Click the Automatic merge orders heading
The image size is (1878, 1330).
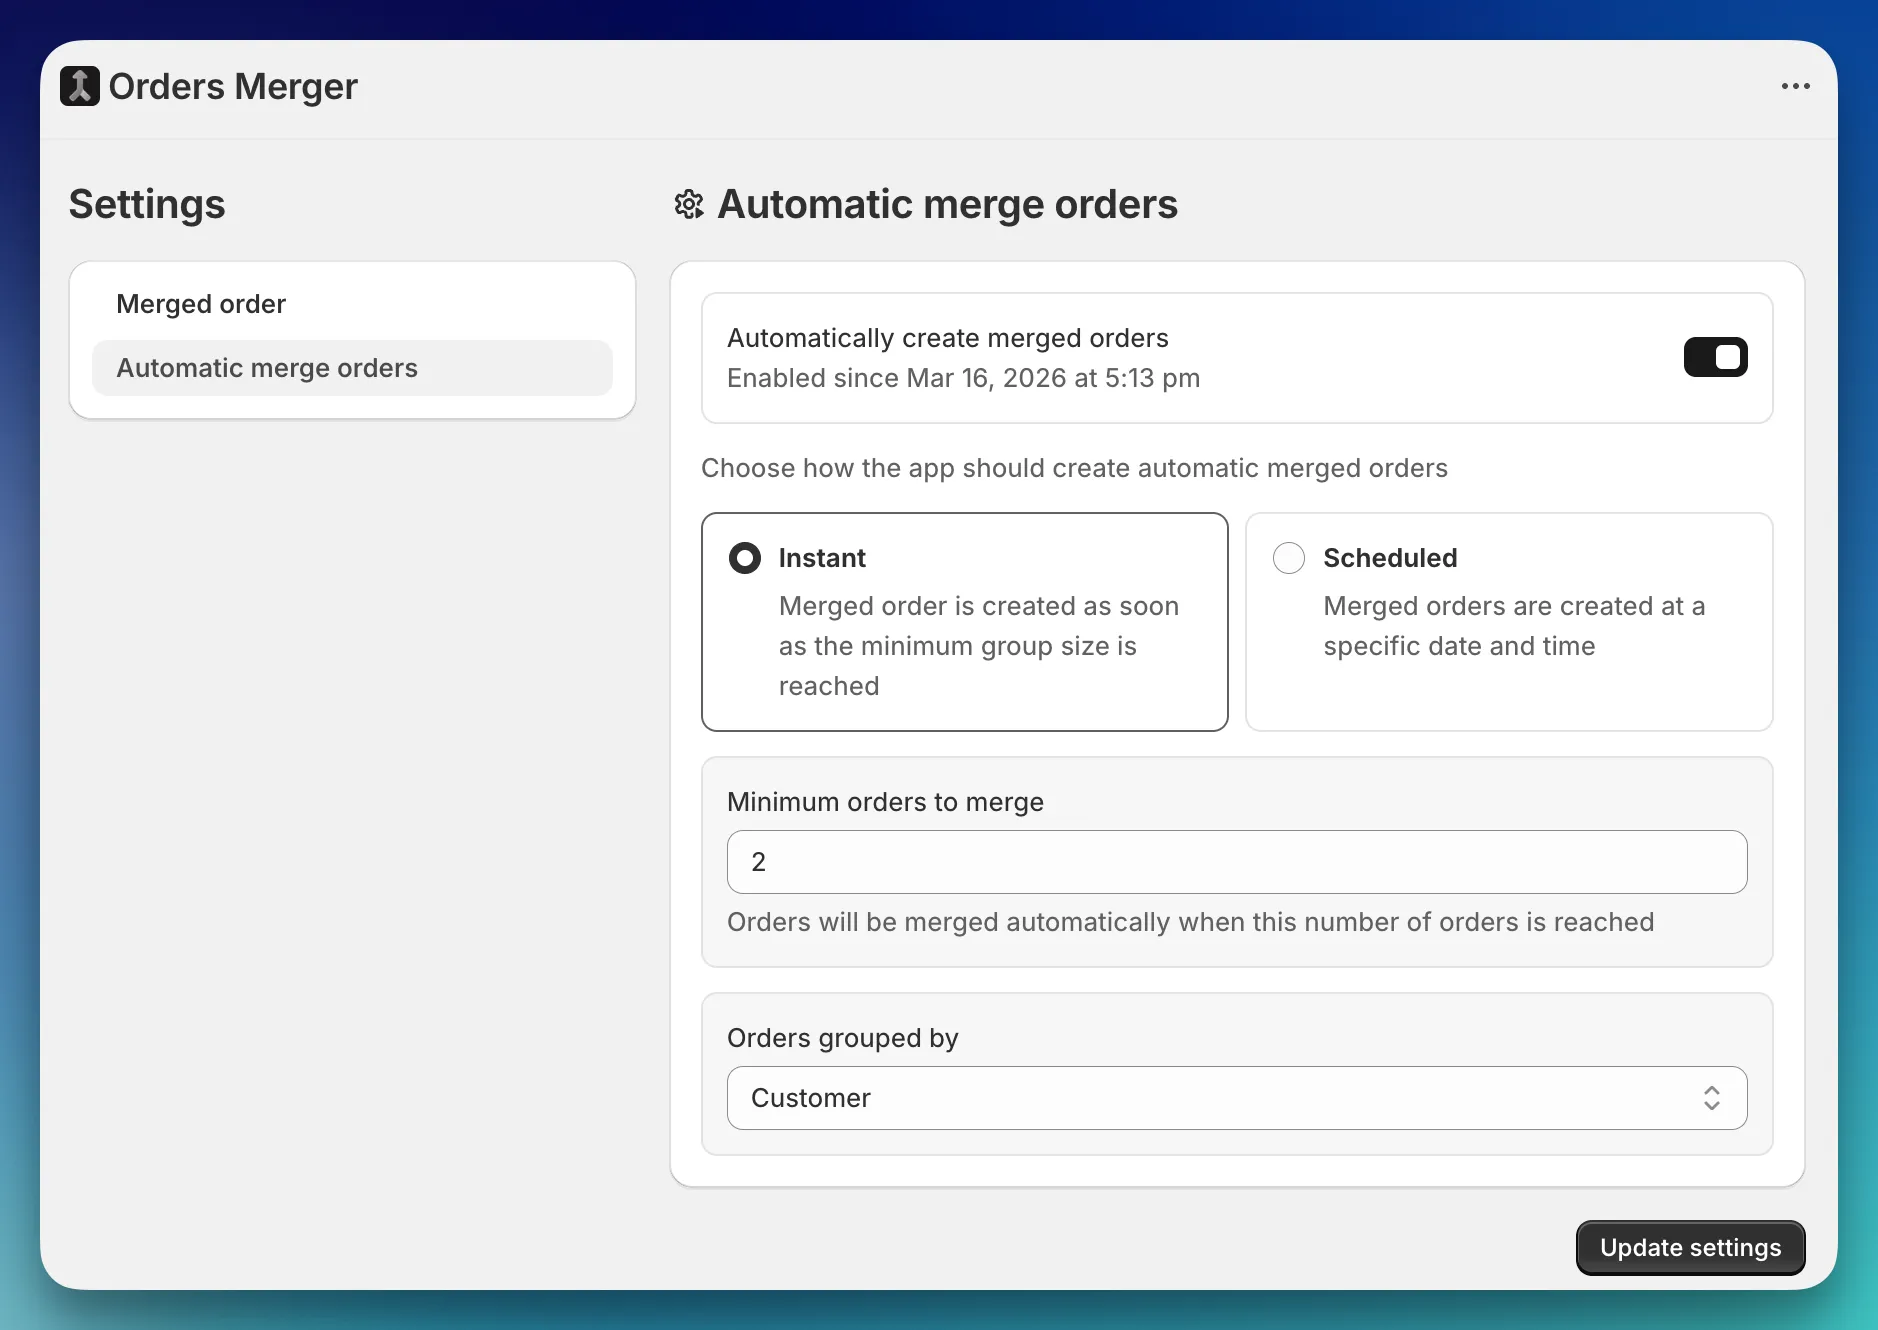click(946, 204)
